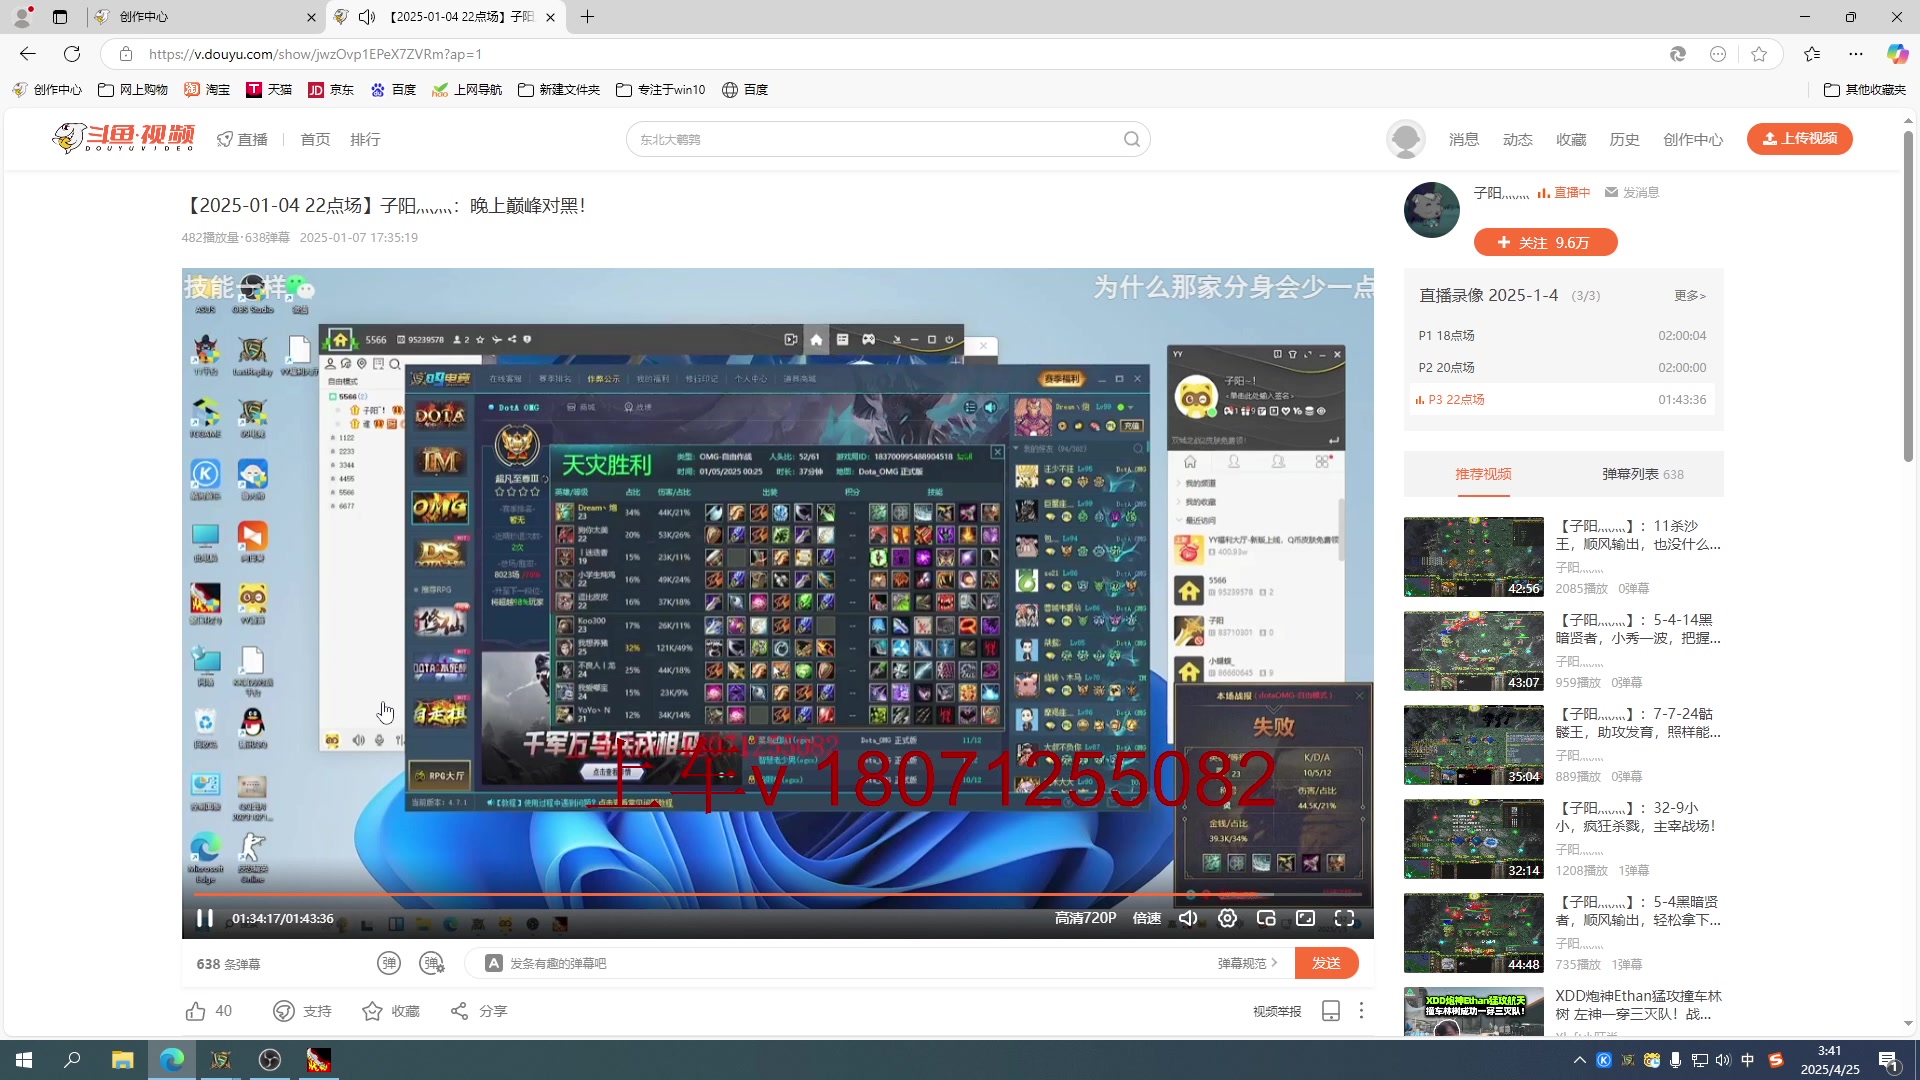1920x1080 pixels.
Task: Reload the browser page
Action: [72, 54]
